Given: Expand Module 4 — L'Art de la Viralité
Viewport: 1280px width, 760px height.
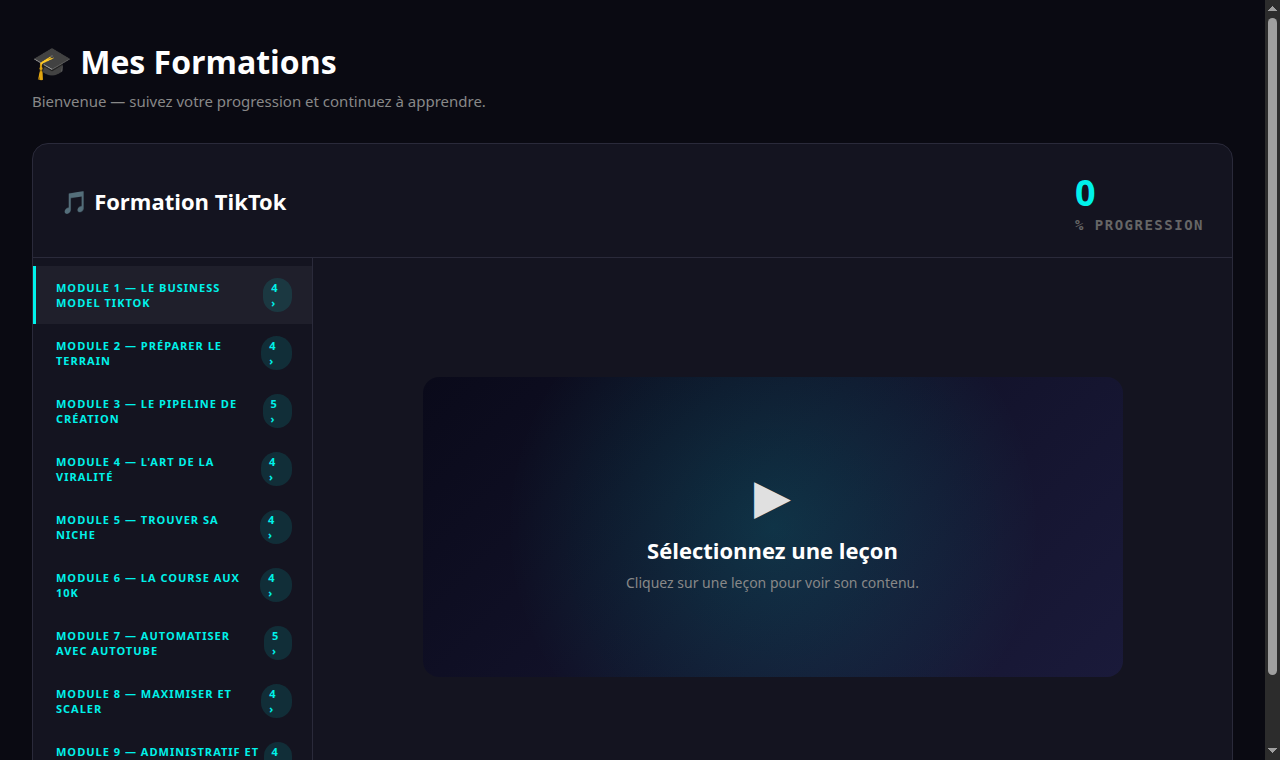Looking at the screenshot, I should point(173,469).
